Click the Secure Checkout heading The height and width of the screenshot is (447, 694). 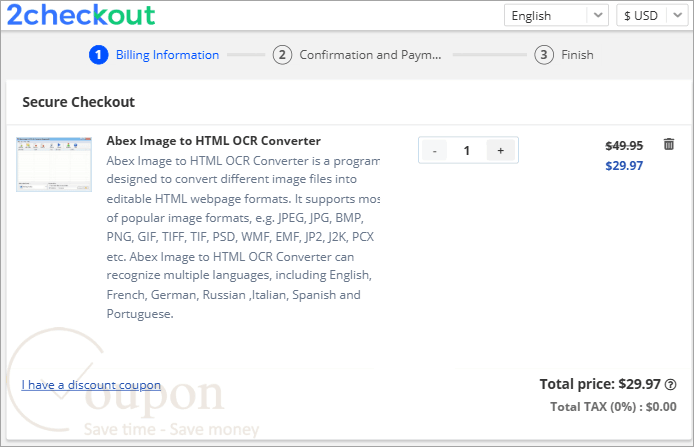[x=78, y=102]
